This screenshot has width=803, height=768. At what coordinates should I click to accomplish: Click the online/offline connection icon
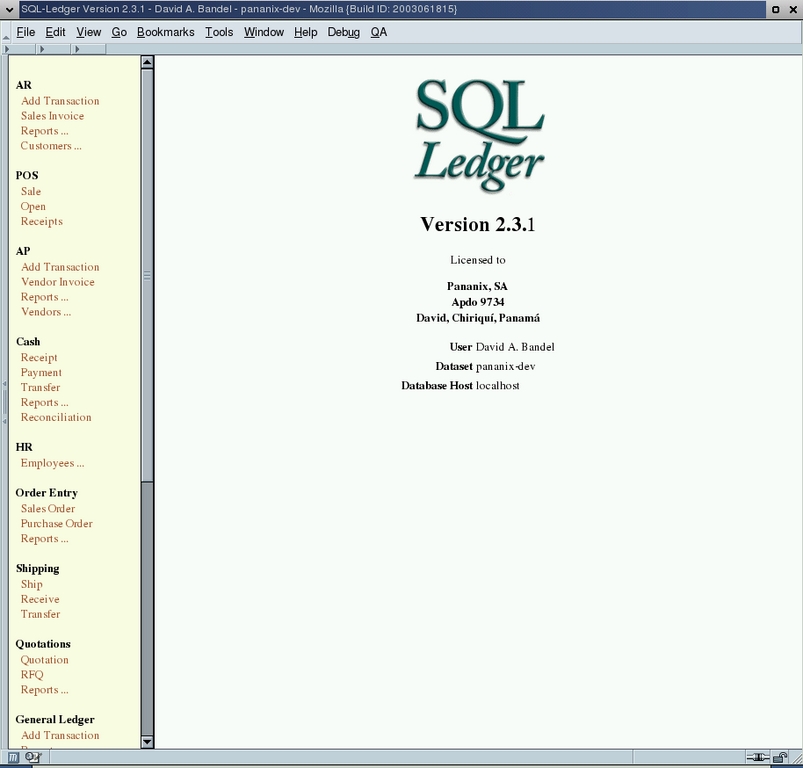coord(758,758)
